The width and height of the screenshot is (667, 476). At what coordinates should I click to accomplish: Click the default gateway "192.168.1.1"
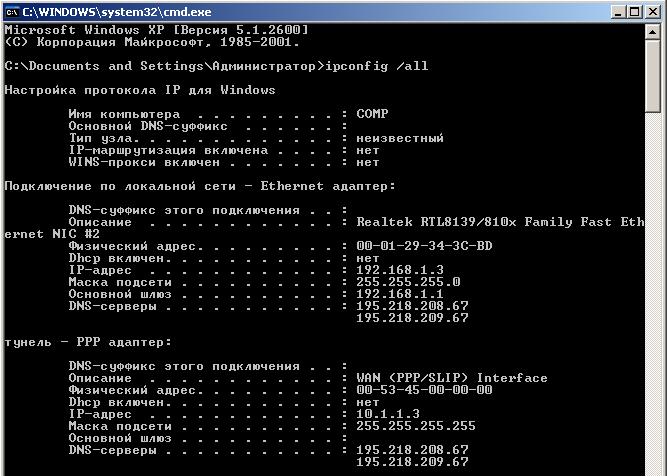click(x=400, y=294)
